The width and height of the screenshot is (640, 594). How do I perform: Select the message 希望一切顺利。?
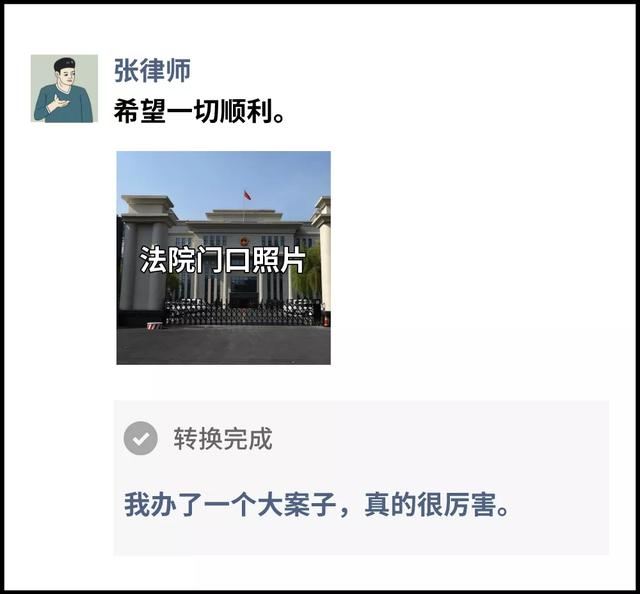pos(199,111)
